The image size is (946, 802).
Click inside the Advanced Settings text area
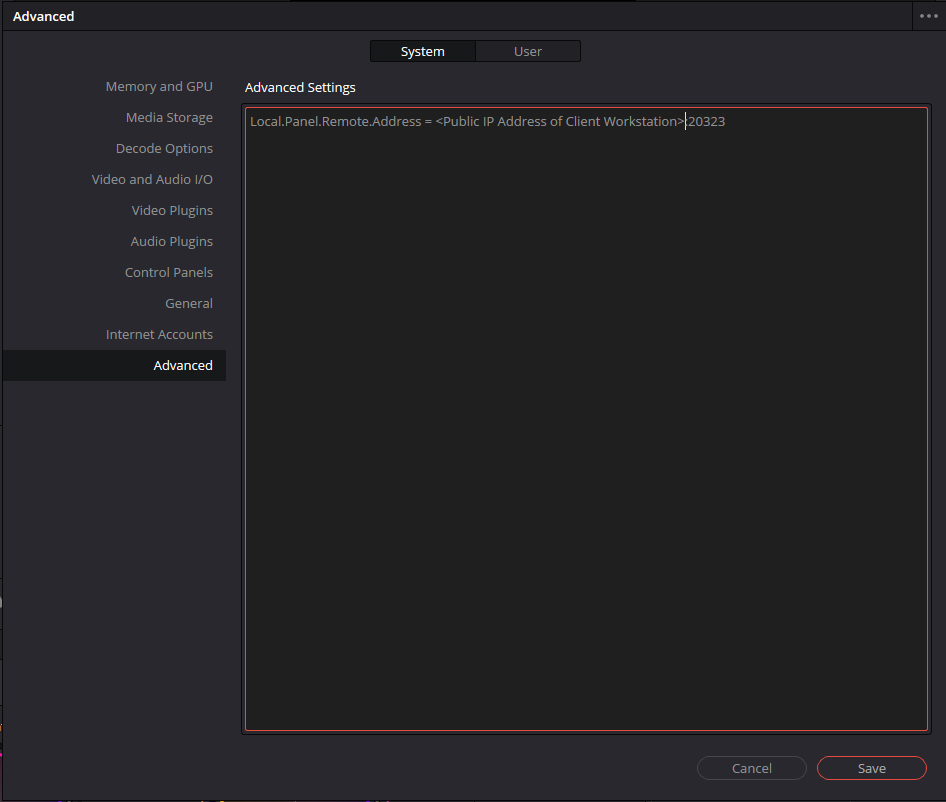[x=586, y=419]
